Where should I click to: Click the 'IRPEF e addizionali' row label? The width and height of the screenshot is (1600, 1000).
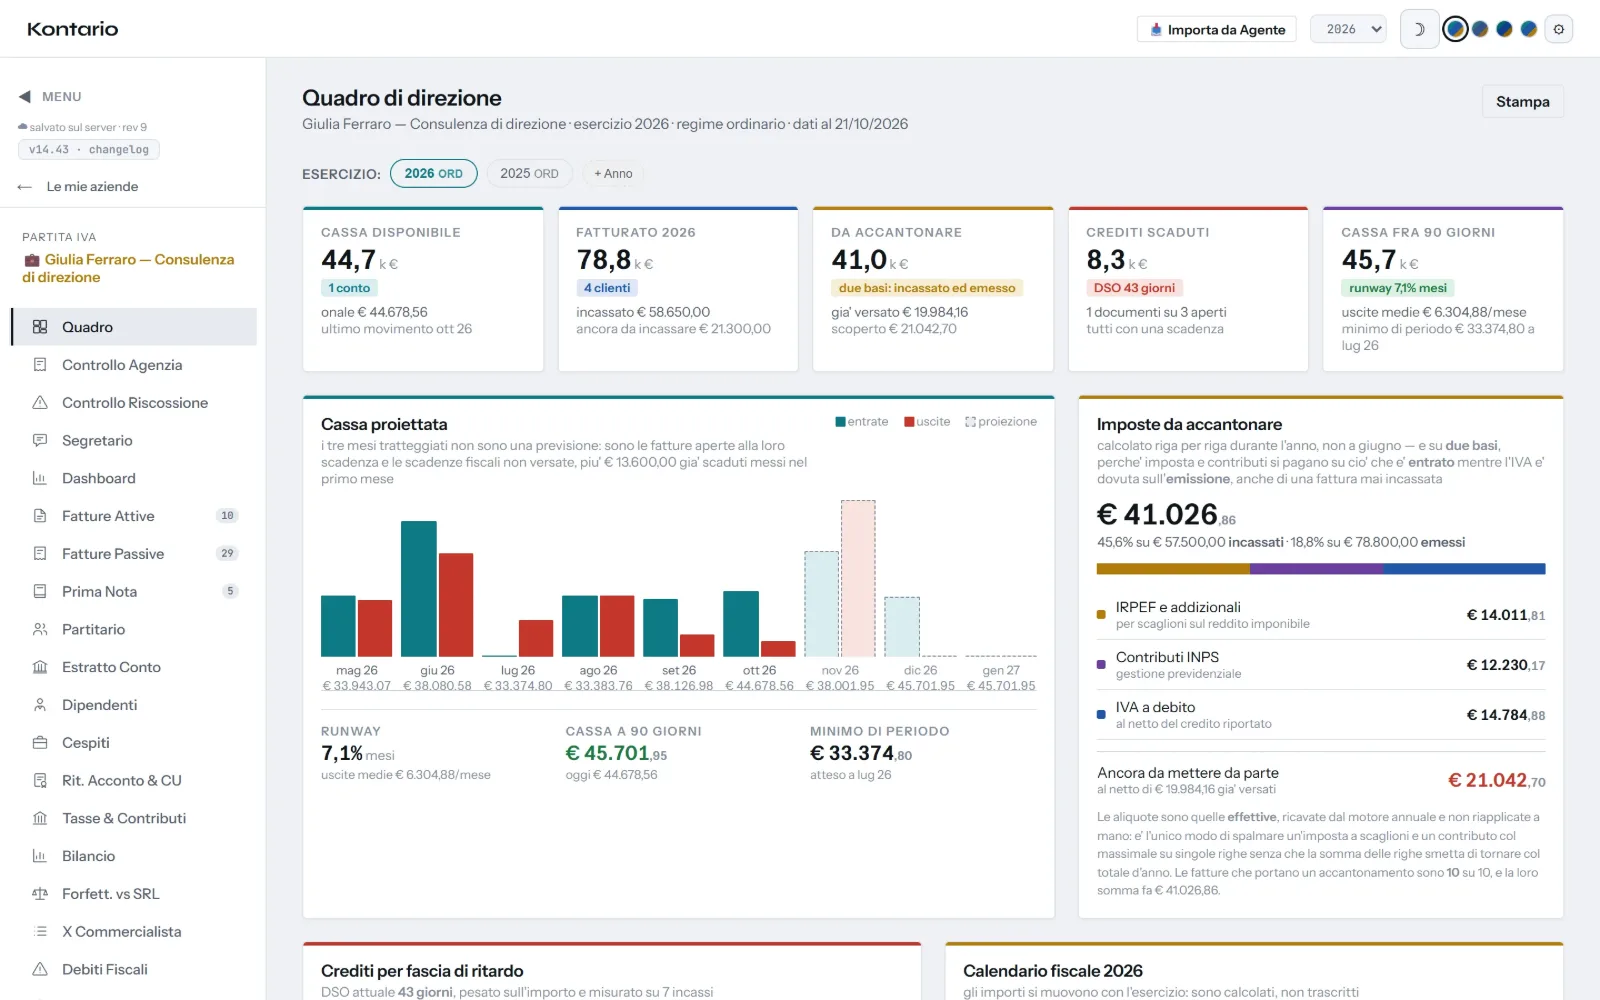[1178, 607]
